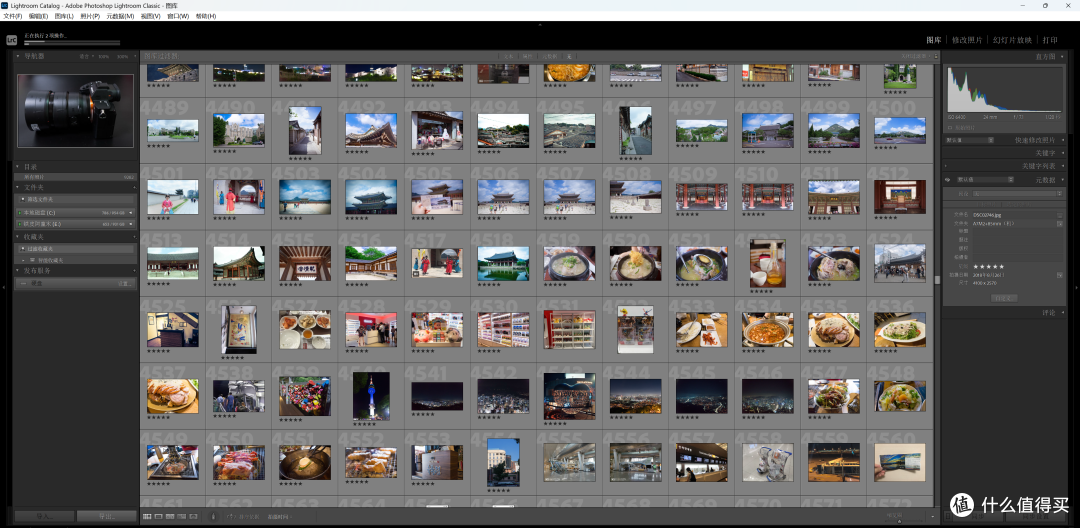Open the 文件(F) menu
Viewport: 1080px width, 528px height.
12,16
